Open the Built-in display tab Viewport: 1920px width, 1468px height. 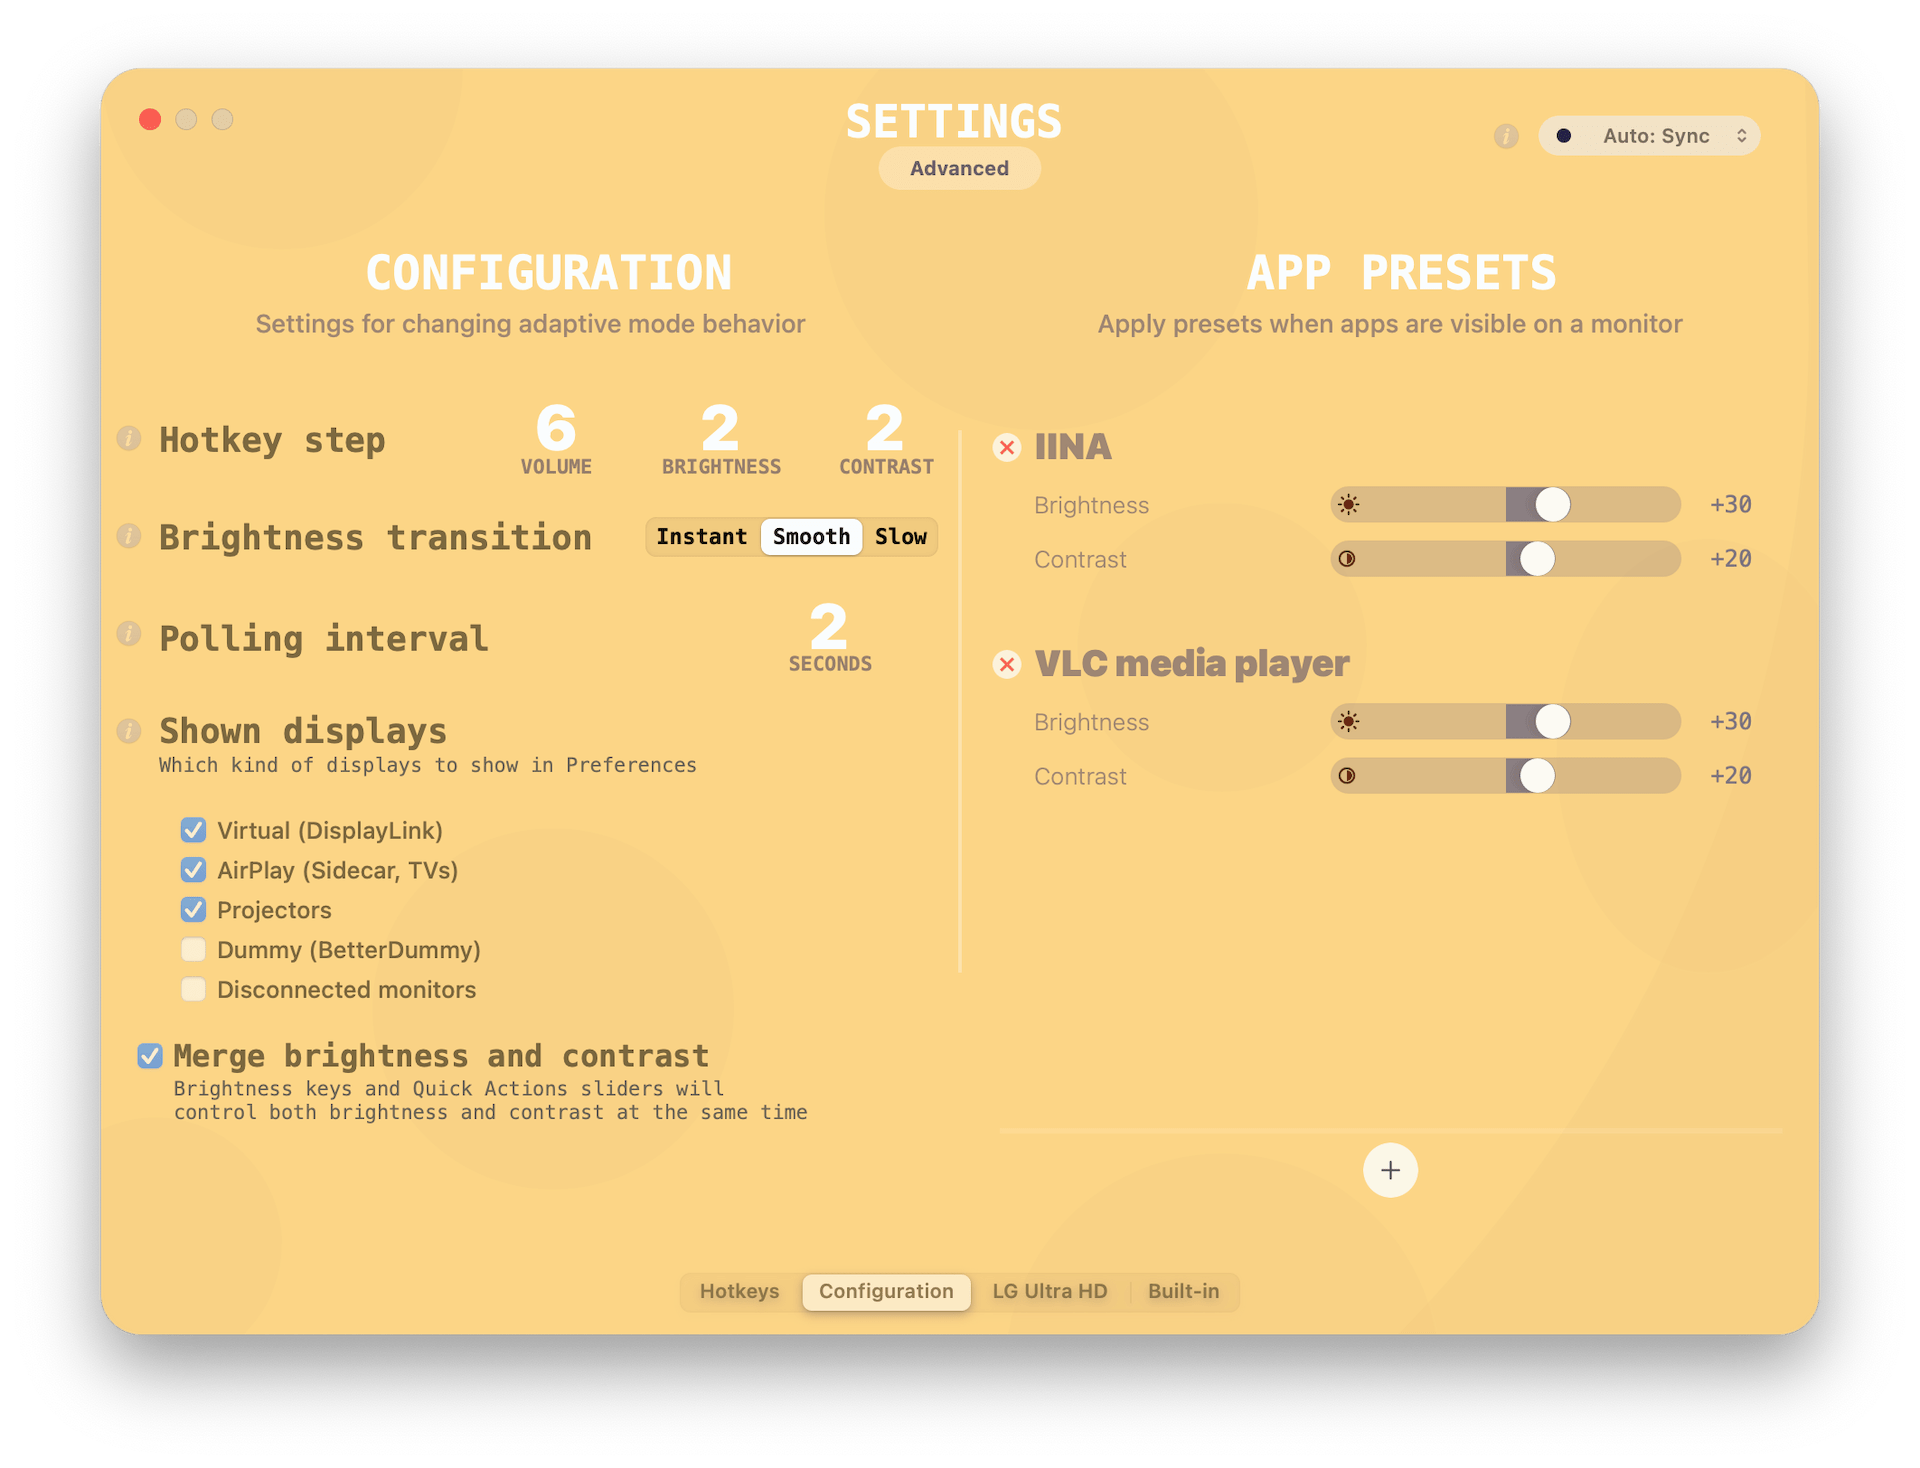(x=1183, y=1291)
